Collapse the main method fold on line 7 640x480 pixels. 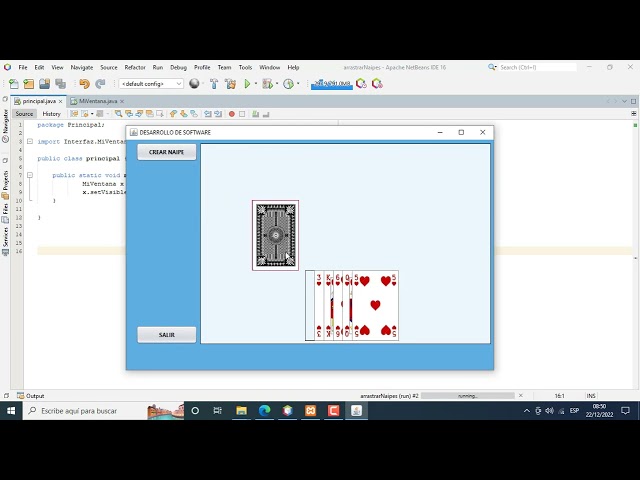coord(30,175)
